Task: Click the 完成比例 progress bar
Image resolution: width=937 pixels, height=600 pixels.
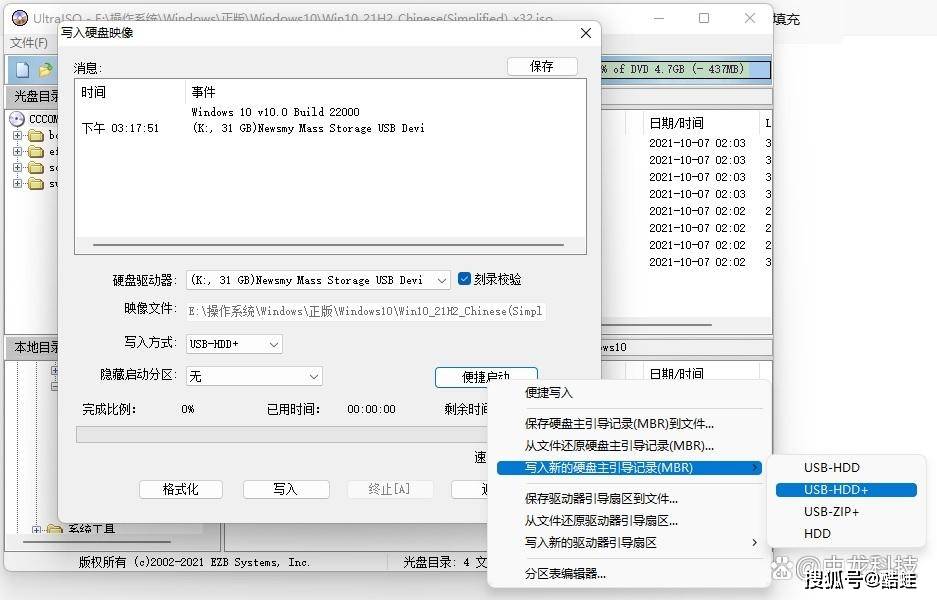Action: coord(281,434)
